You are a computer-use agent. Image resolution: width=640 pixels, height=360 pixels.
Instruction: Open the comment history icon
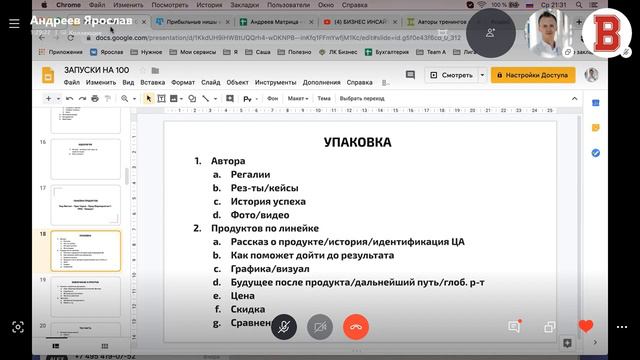(x=410, y=75)
